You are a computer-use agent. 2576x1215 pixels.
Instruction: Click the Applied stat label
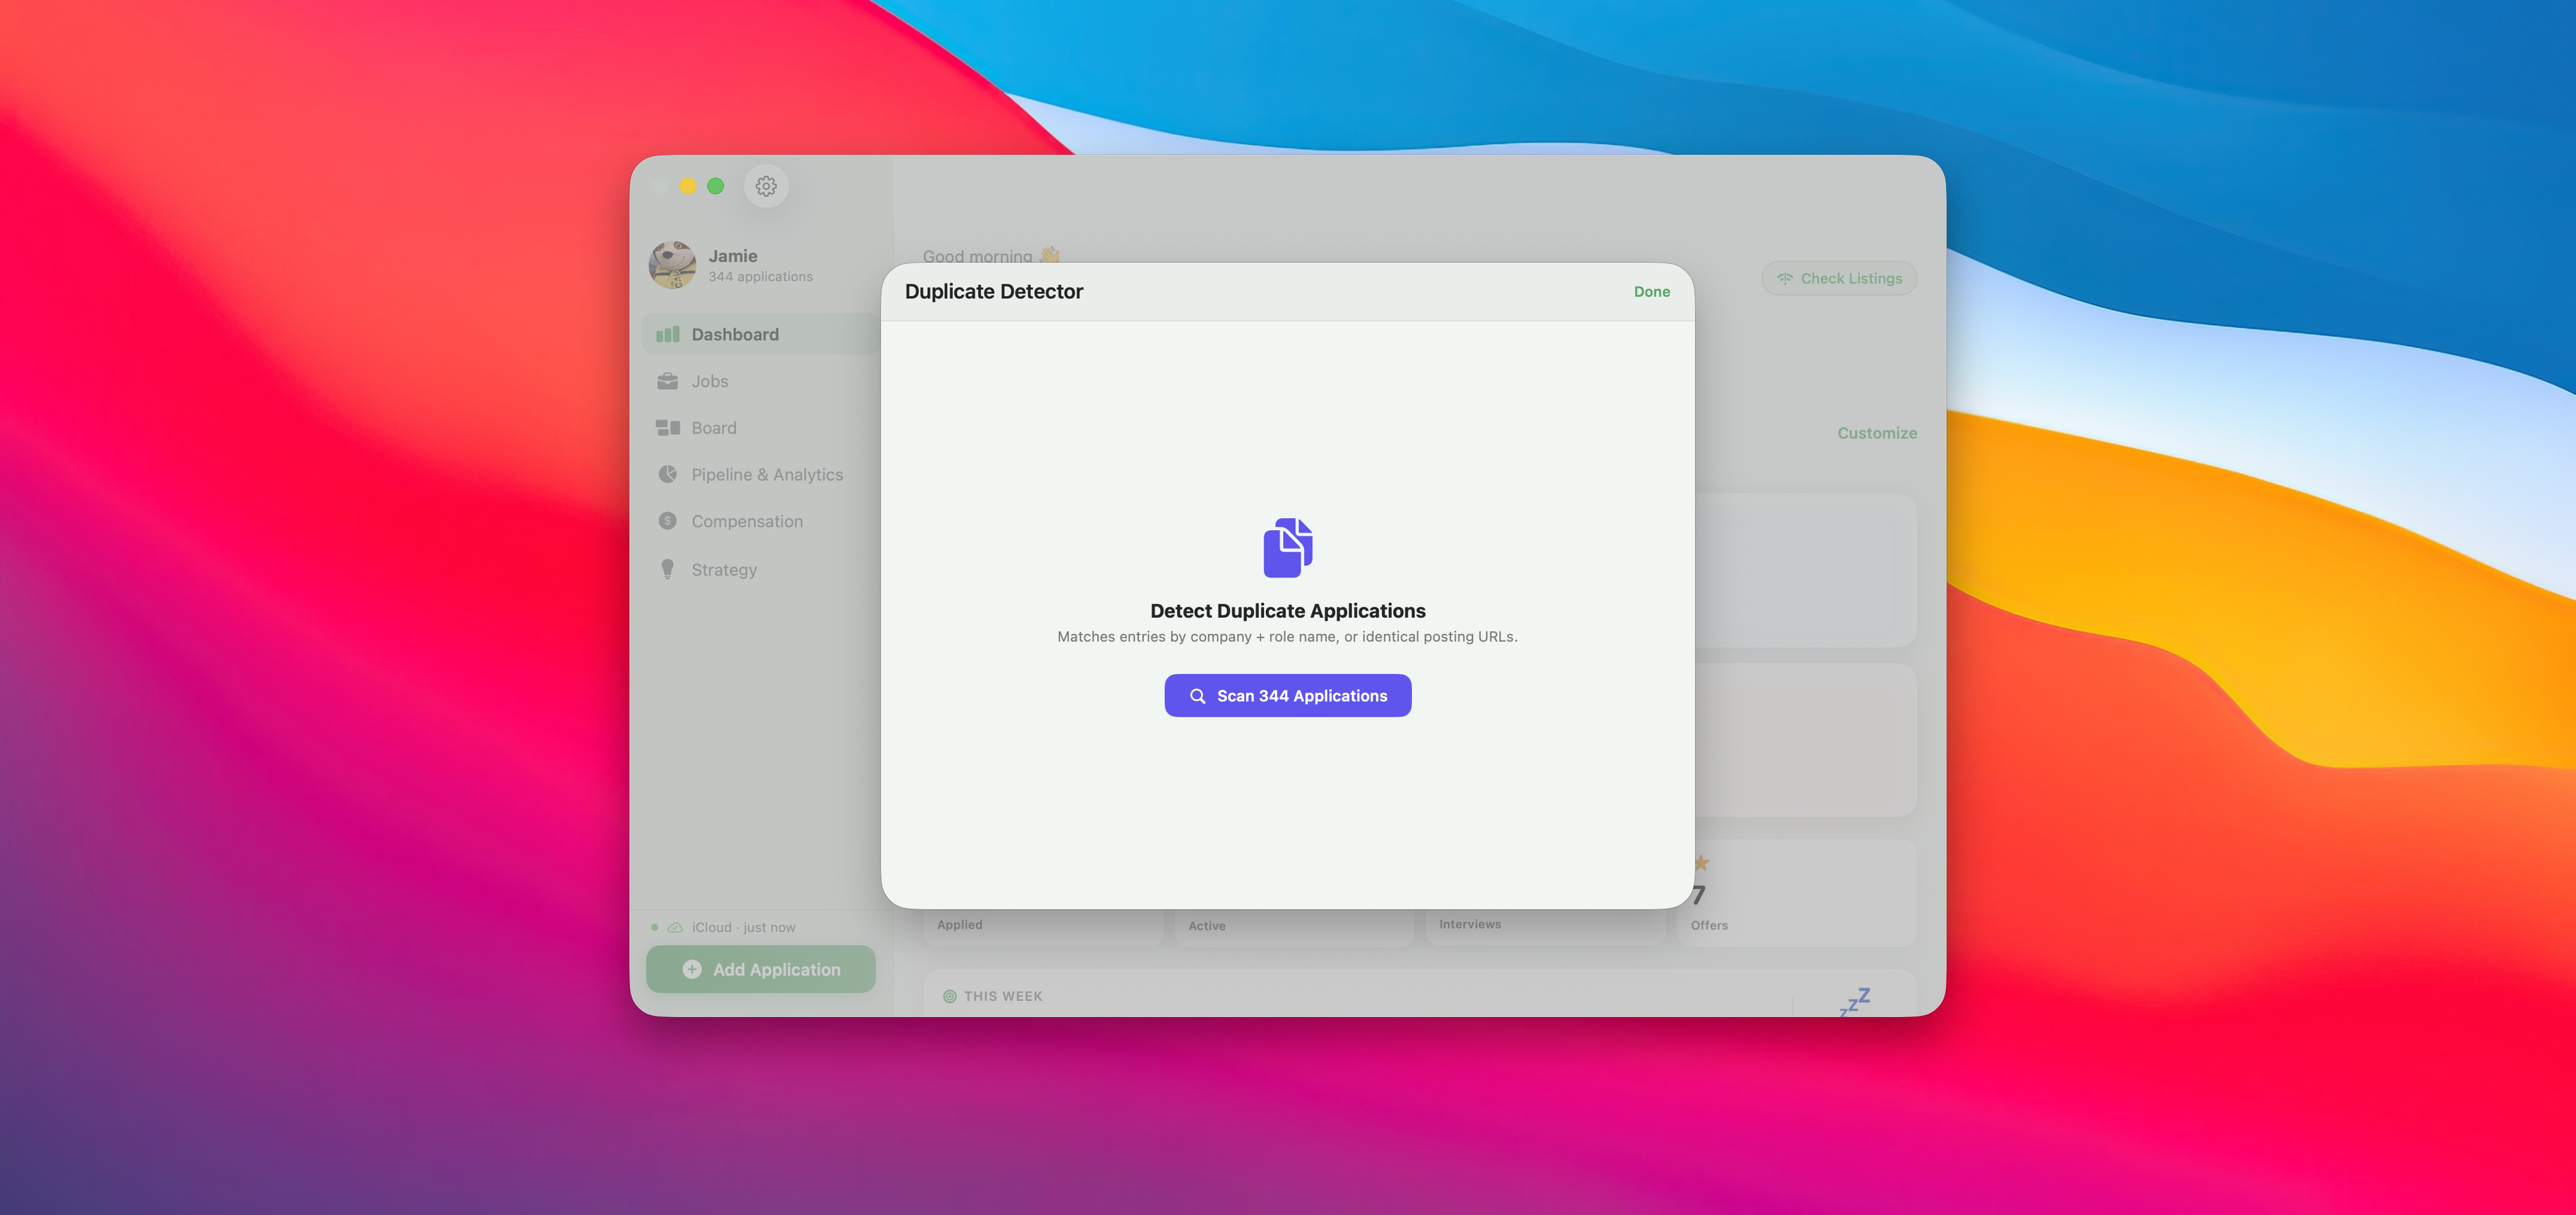959,924
